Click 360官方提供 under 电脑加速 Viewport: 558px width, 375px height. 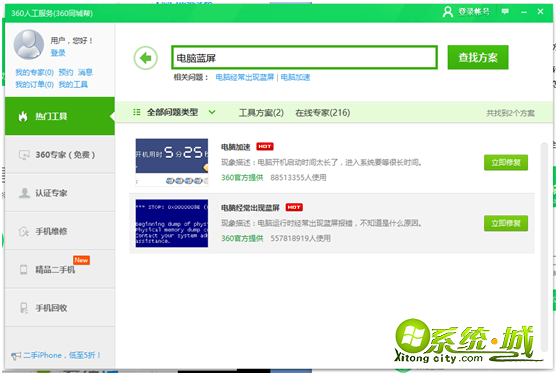click(x=242, y=178)
